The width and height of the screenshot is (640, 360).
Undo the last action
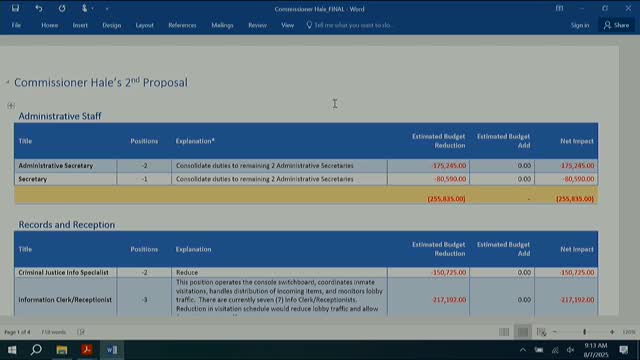[38, 8]
